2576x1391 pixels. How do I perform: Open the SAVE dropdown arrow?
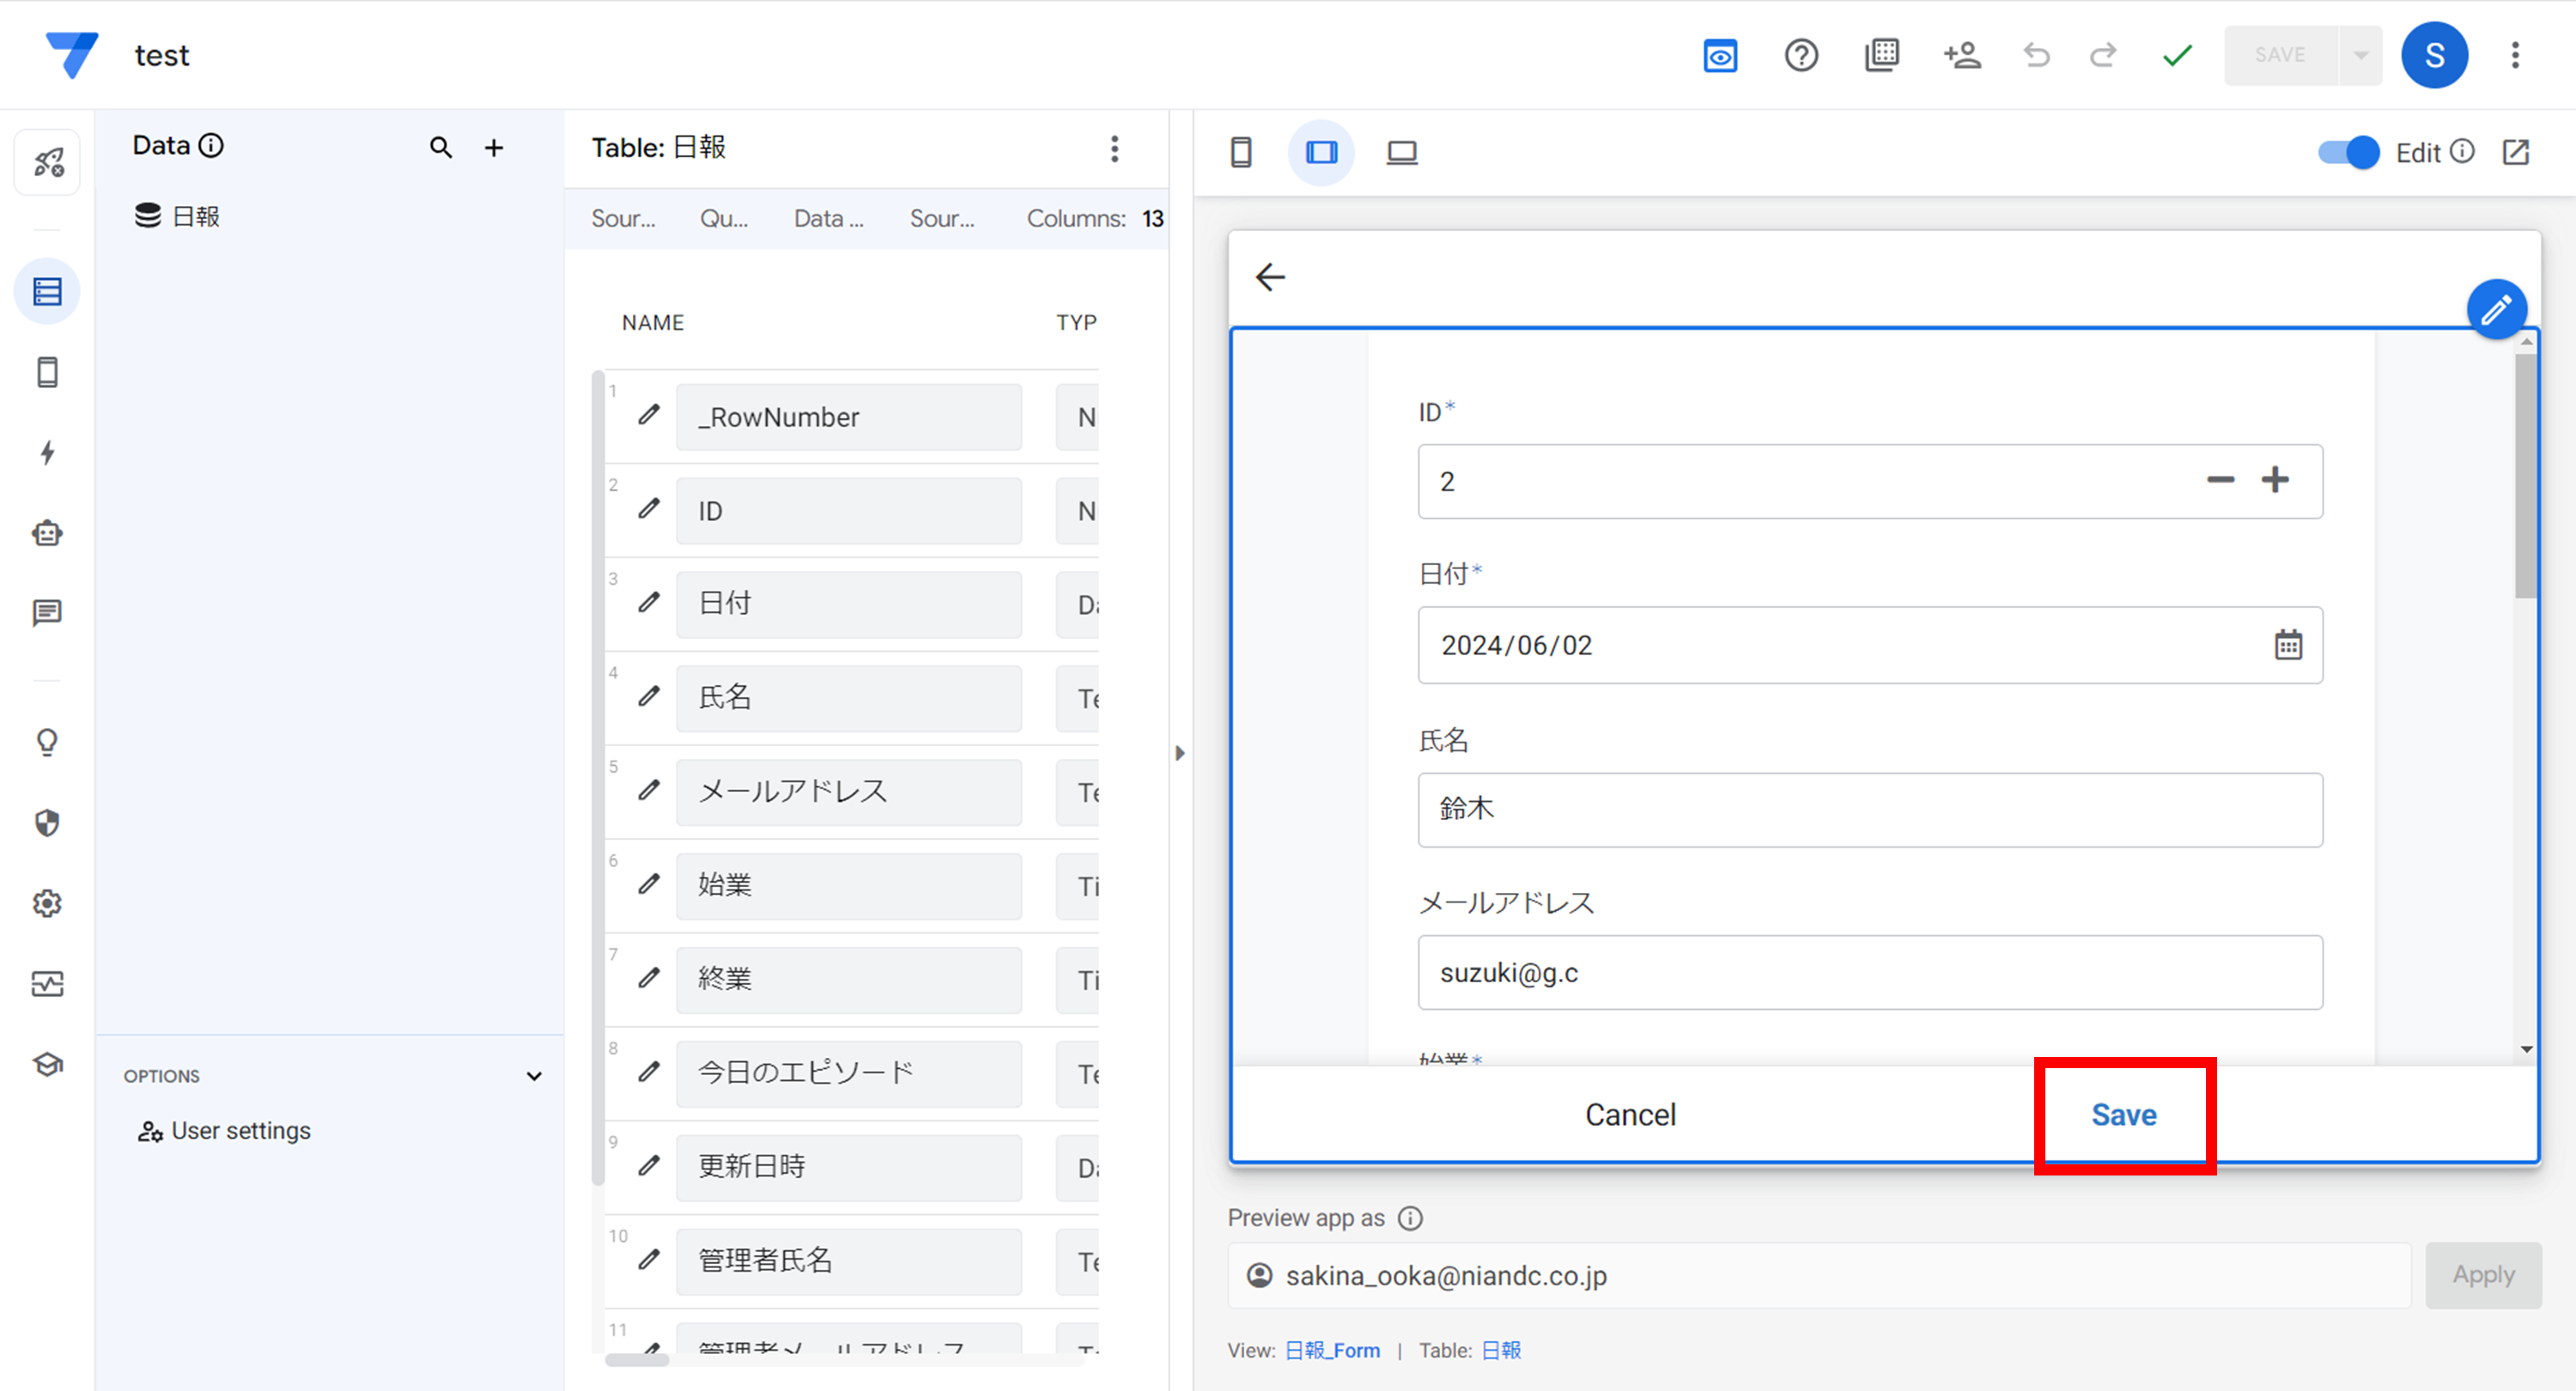pos(2361,55)
